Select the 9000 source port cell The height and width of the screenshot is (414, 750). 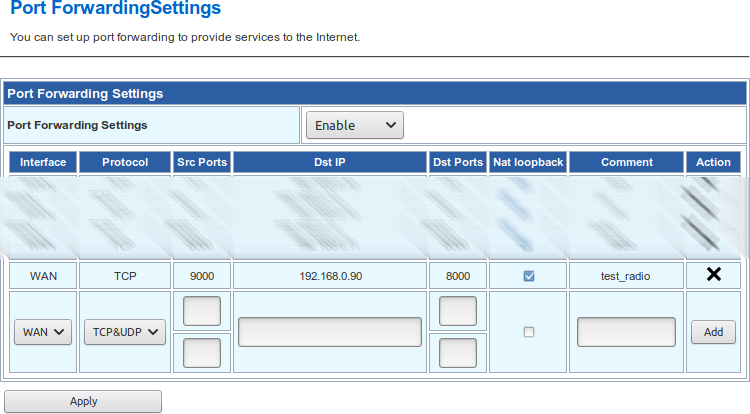(202, 276)
